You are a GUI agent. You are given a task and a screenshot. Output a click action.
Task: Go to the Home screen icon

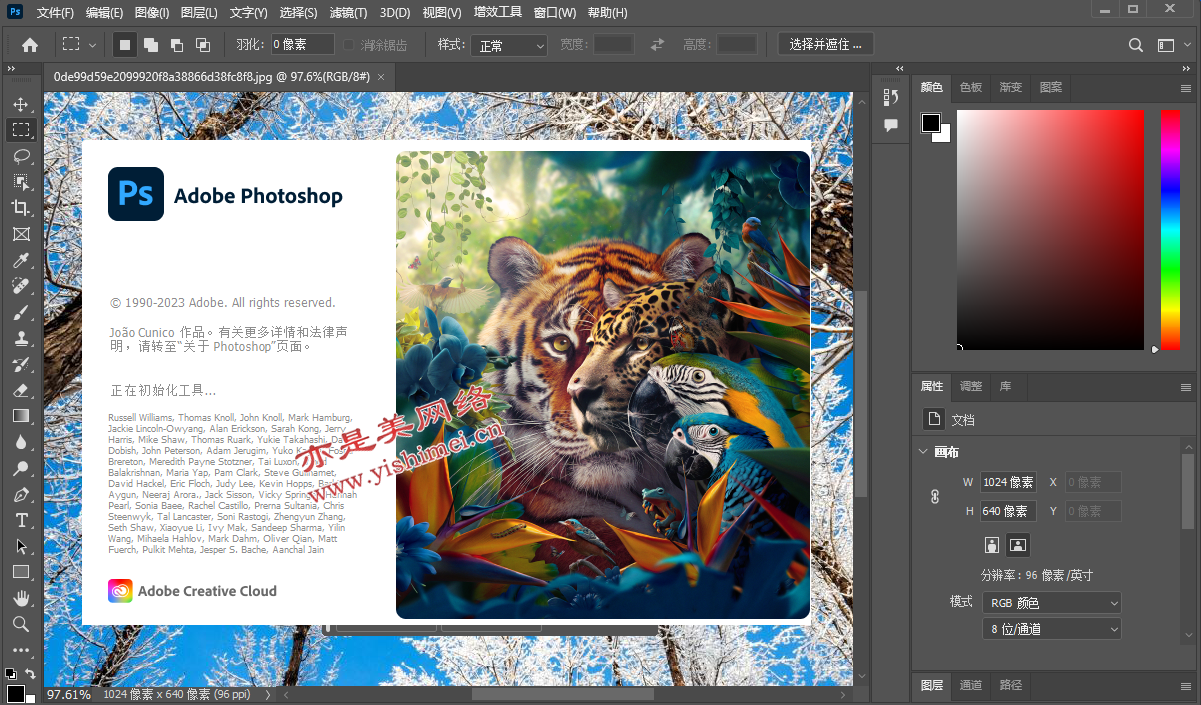(30, 45)
